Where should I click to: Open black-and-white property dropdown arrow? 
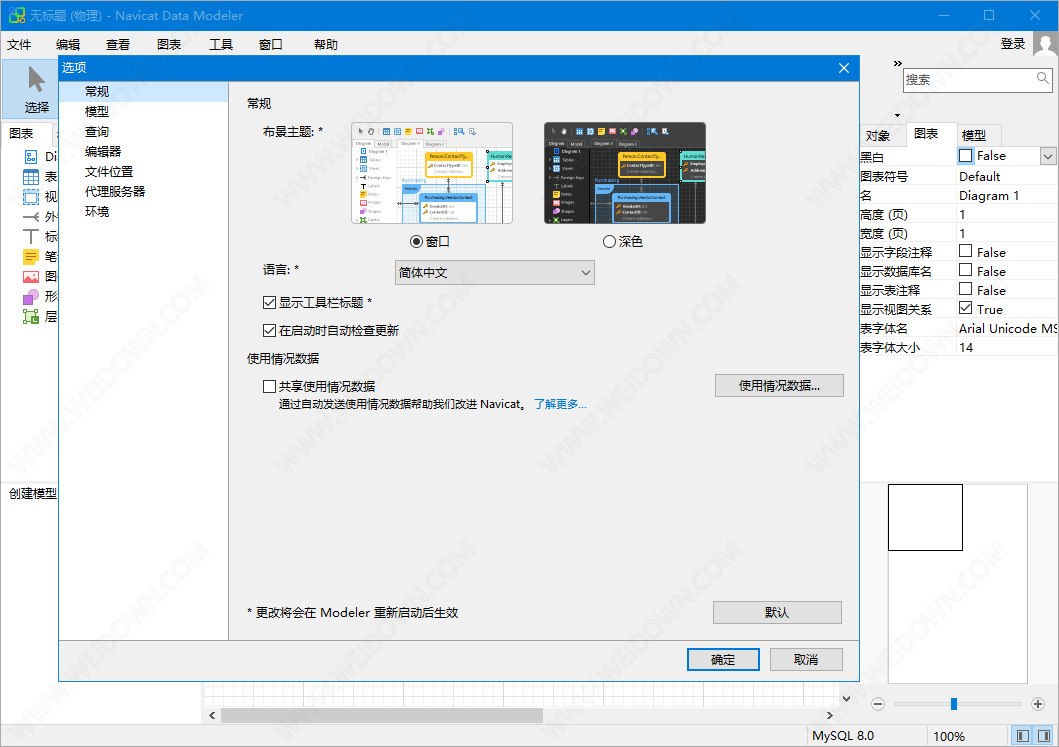(1048, 157)
